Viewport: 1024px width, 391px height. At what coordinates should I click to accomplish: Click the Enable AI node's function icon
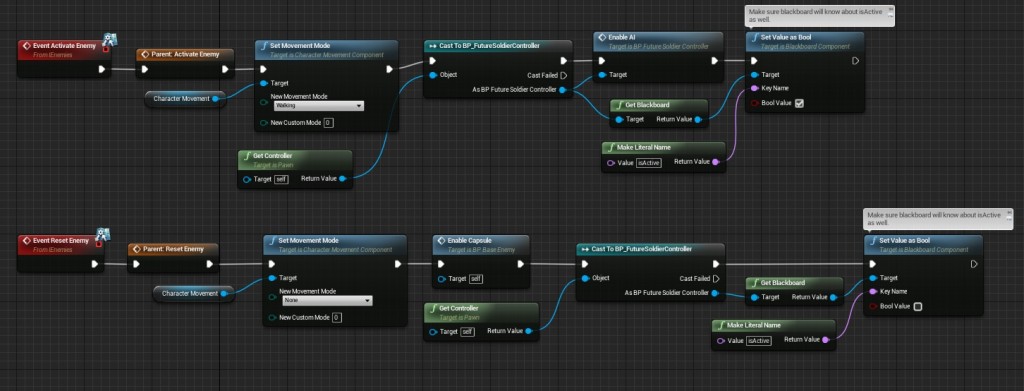pyautogui.click(x=602, y=38)
